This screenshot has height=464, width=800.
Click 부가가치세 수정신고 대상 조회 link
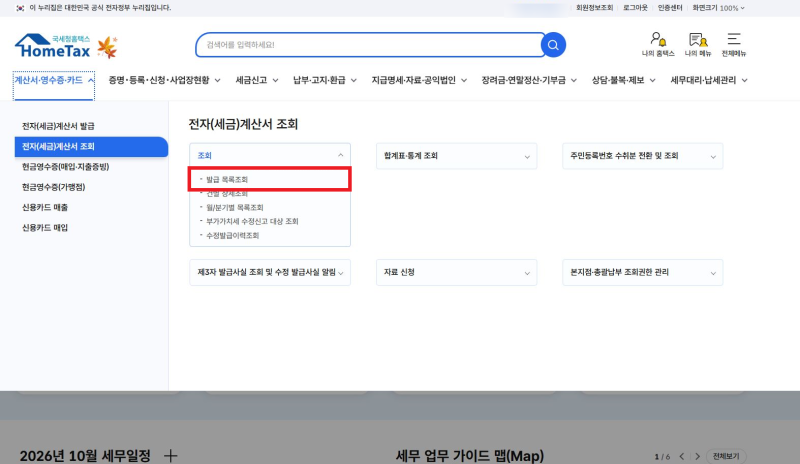[x=252, y=222]
